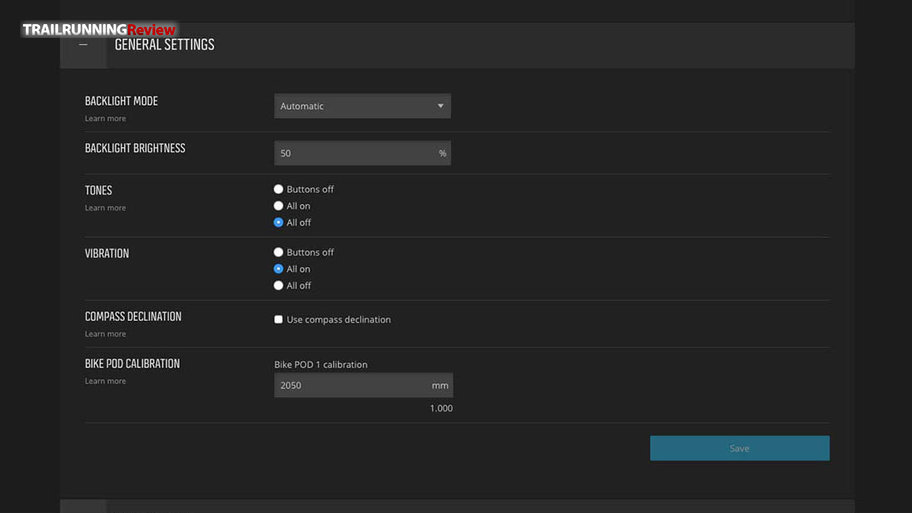The image size is (912, 513).
Task: Open the Backlight Mode dropdown
Action: click(362, 106)
